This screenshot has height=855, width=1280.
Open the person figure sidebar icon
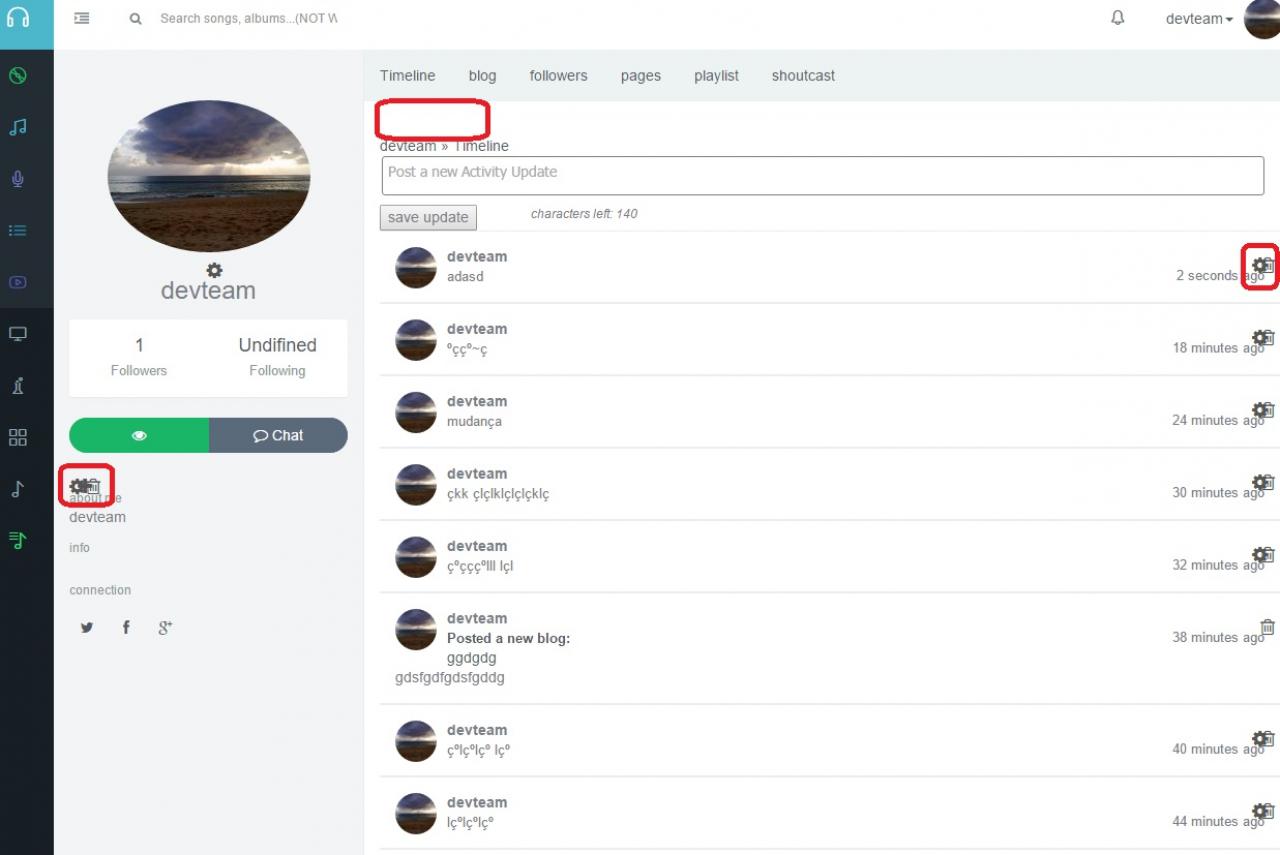(17, 386)
